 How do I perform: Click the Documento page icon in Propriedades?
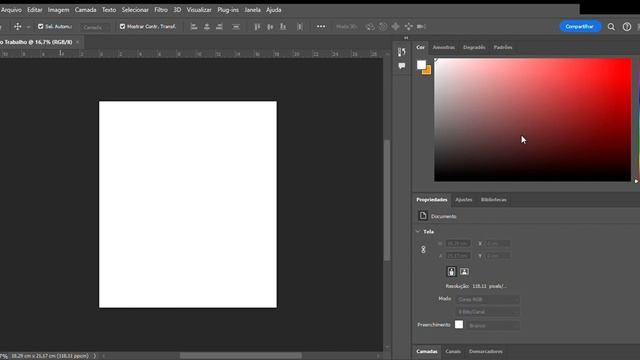(423, 216)
